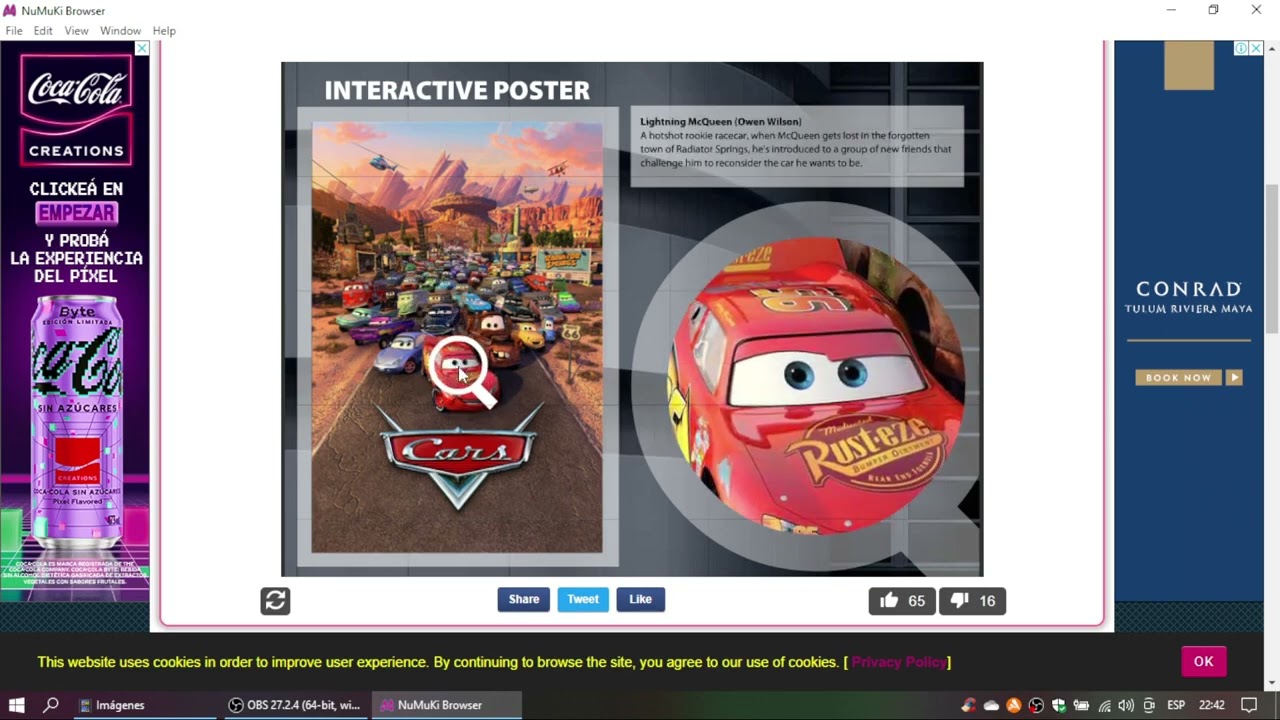The image size is (1280, 720).
Task: Click NuMuKi Browser taskbar button
Action: pyautogui.click(x=447, y=705)
